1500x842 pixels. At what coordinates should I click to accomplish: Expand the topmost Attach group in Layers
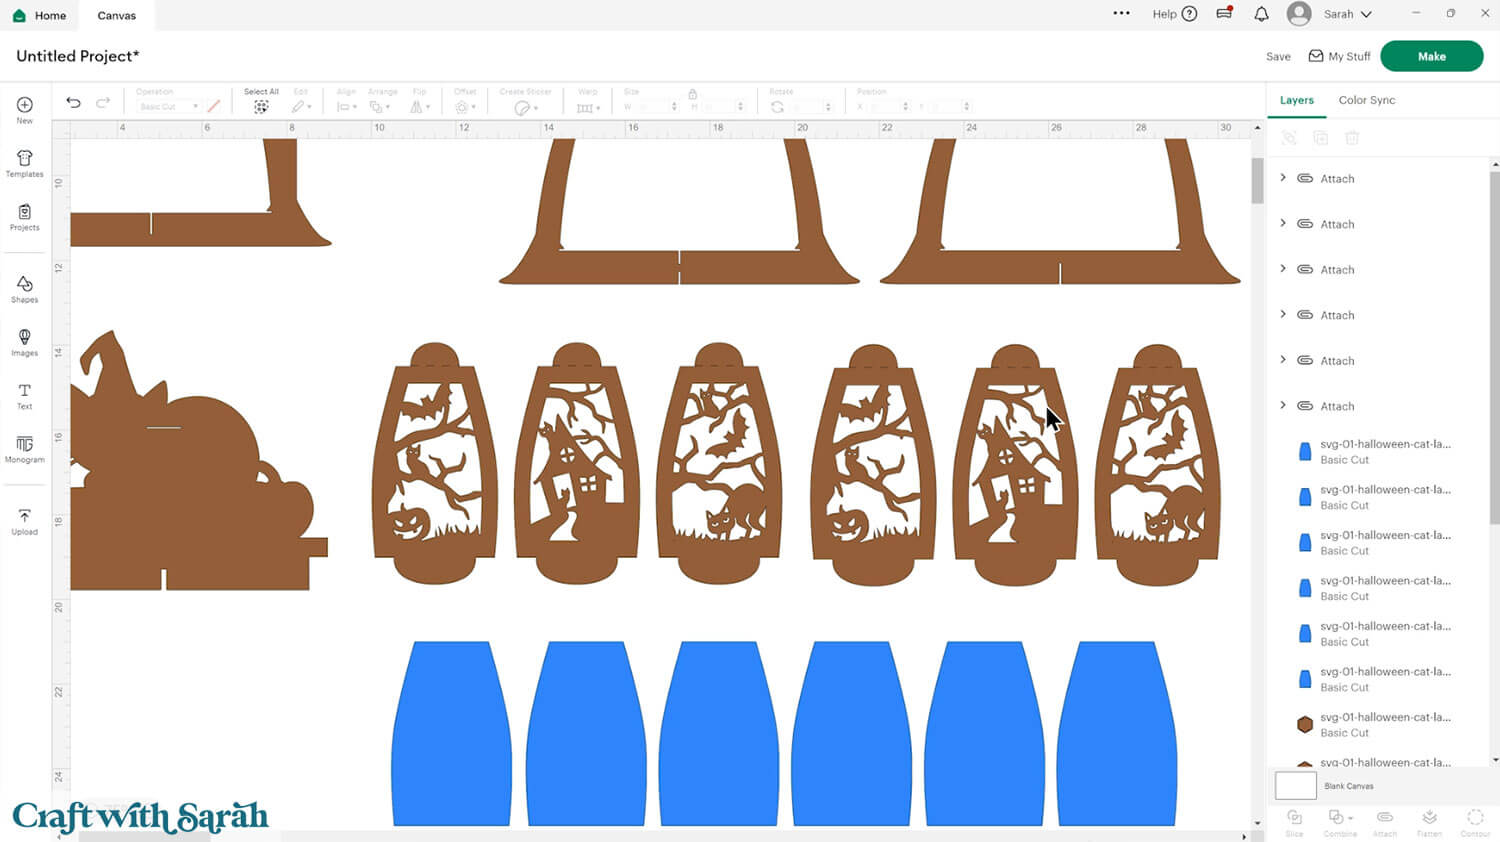pos(1283,178)
